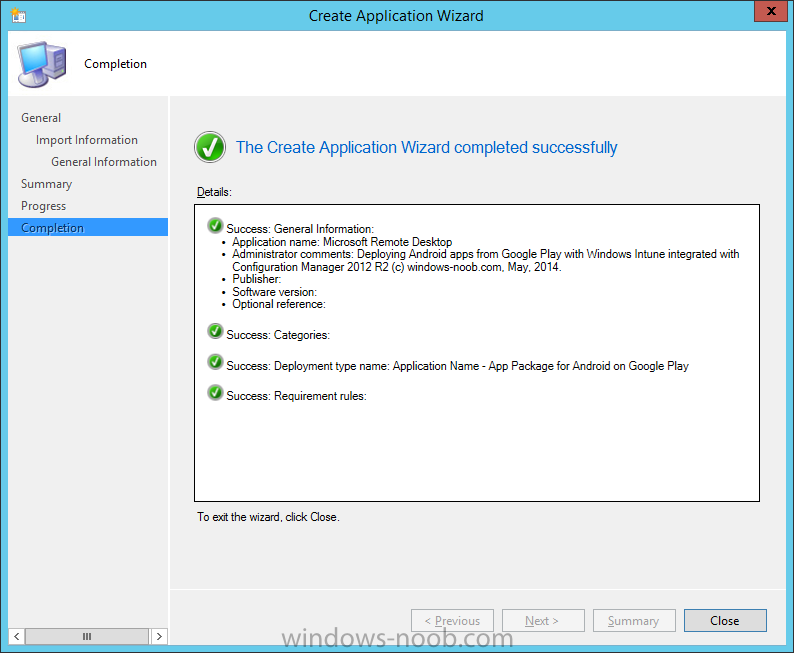Click the Close button to exit wizard
Image resolution: width=794 pixels, height=653 pixels.
pos(725,621)
